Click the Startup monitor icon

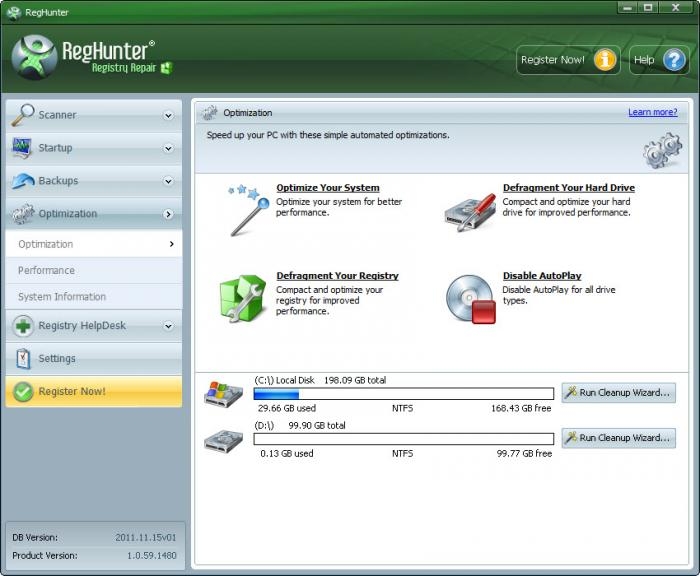(x=22, y=148)
